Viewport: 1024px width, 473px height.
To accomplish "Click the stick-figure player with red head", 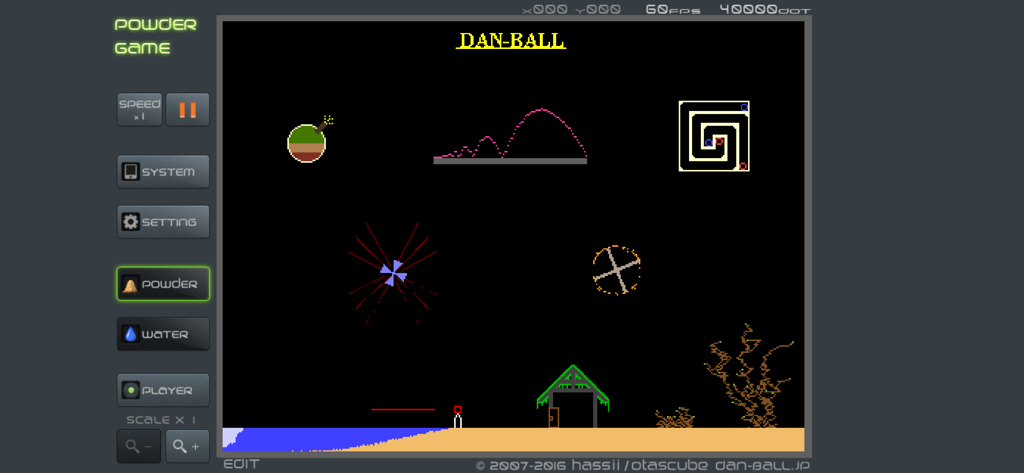I will tap(458, 417).
